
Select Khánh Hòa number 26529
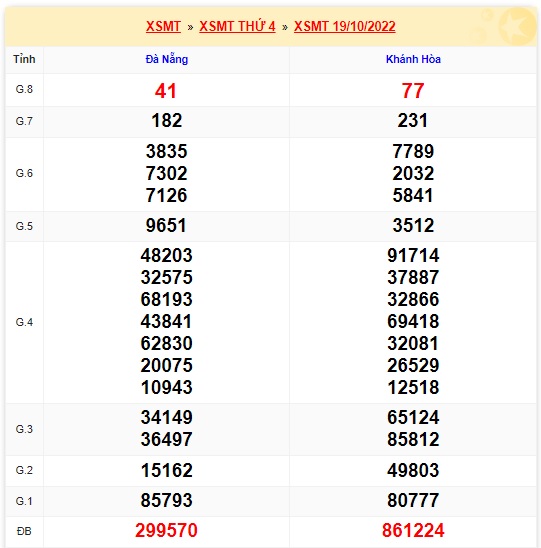tap(413, 366)
